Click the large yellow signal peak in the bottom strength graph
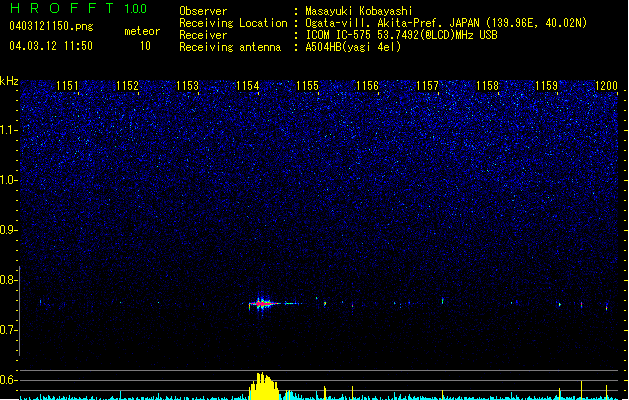 [264, 386]
